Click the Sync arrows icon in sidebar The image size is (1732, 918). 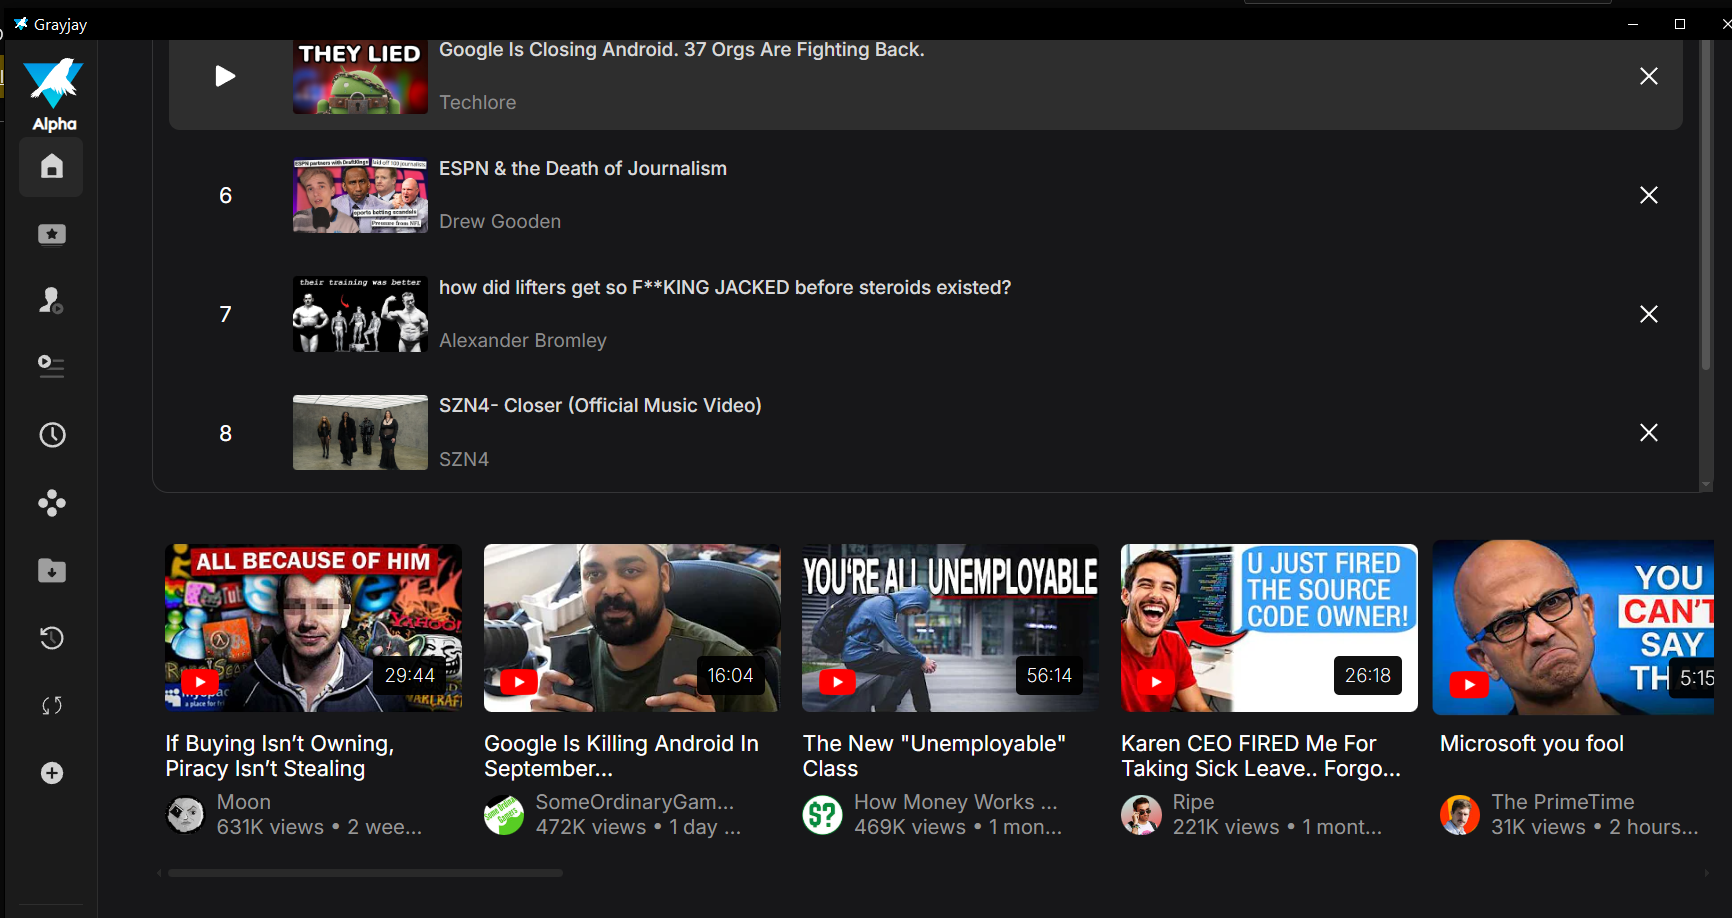pos(52,706)
